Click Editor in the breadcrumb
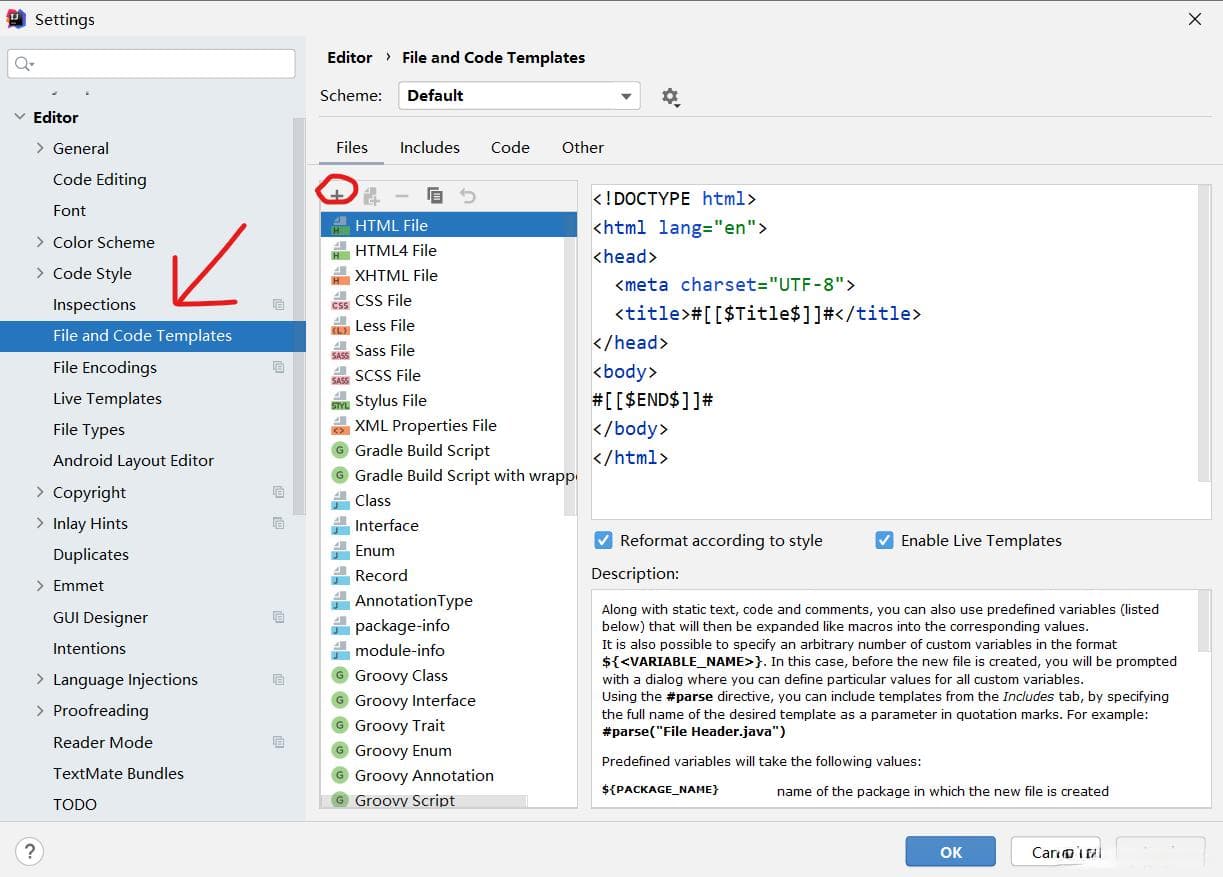 coord(350,58)
